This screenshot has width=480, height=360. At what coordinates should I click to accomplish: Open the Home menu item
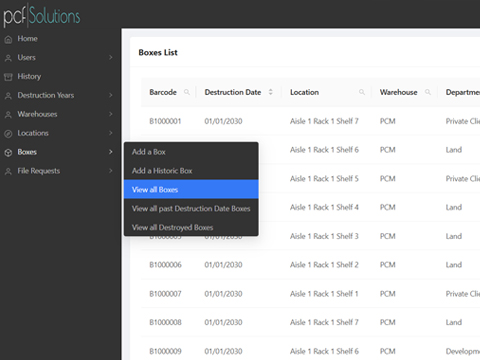click(x=27, y=39)
